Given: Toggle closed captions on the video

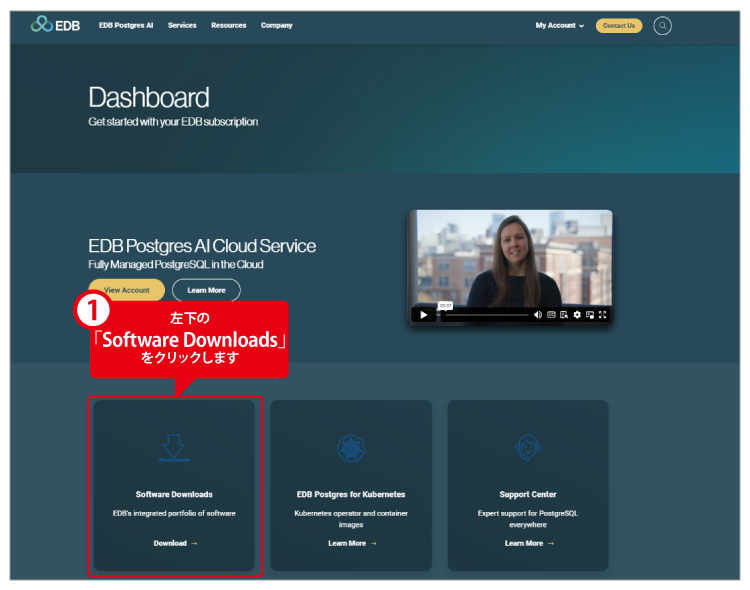Looking at the screenshot, I should point(551,314).
